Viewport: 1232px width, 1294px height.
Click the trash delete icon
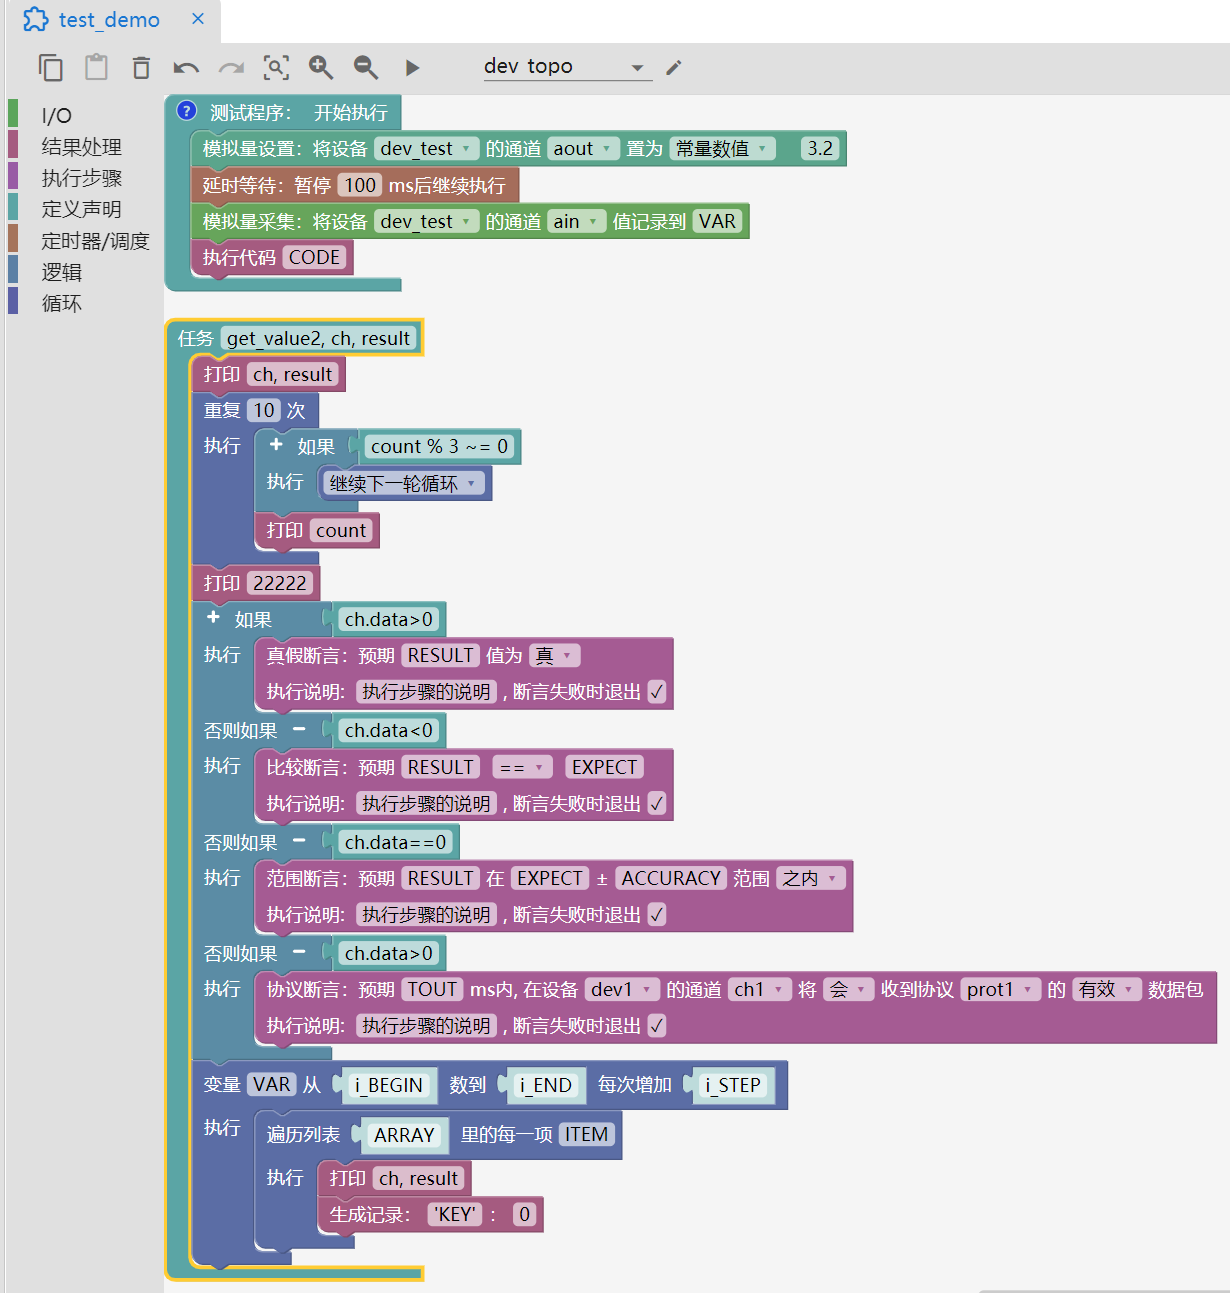pos(141,67)
